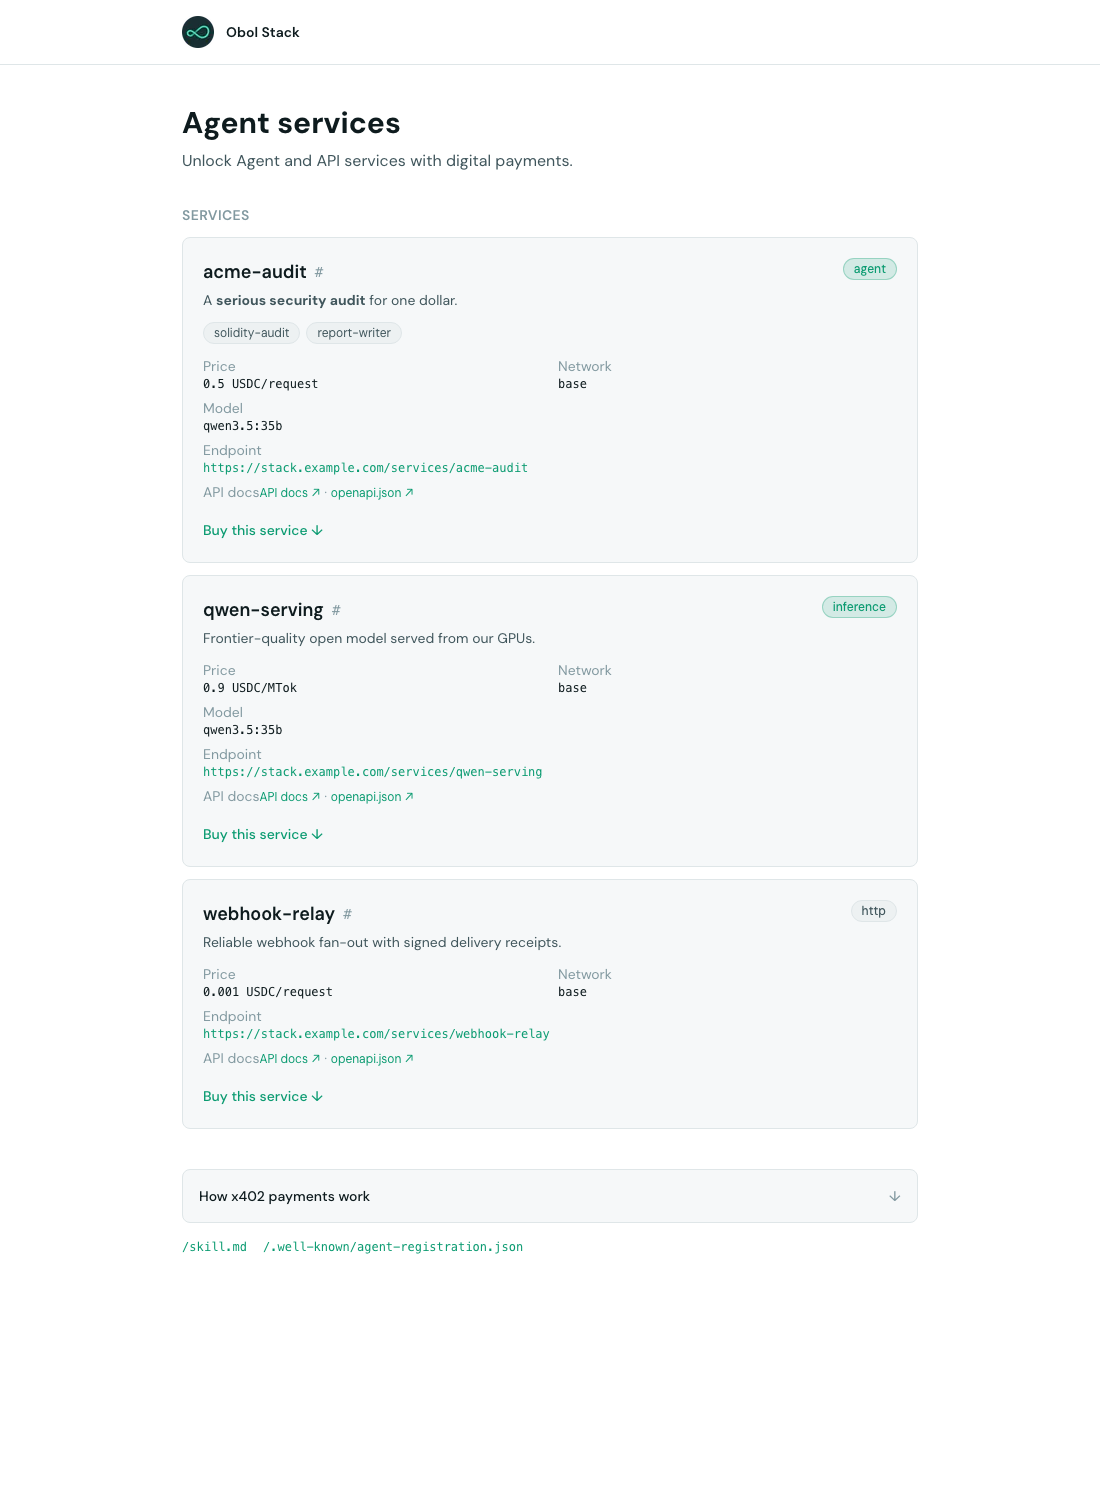Open the acme-audit endpoint URL

pos(365,468)
